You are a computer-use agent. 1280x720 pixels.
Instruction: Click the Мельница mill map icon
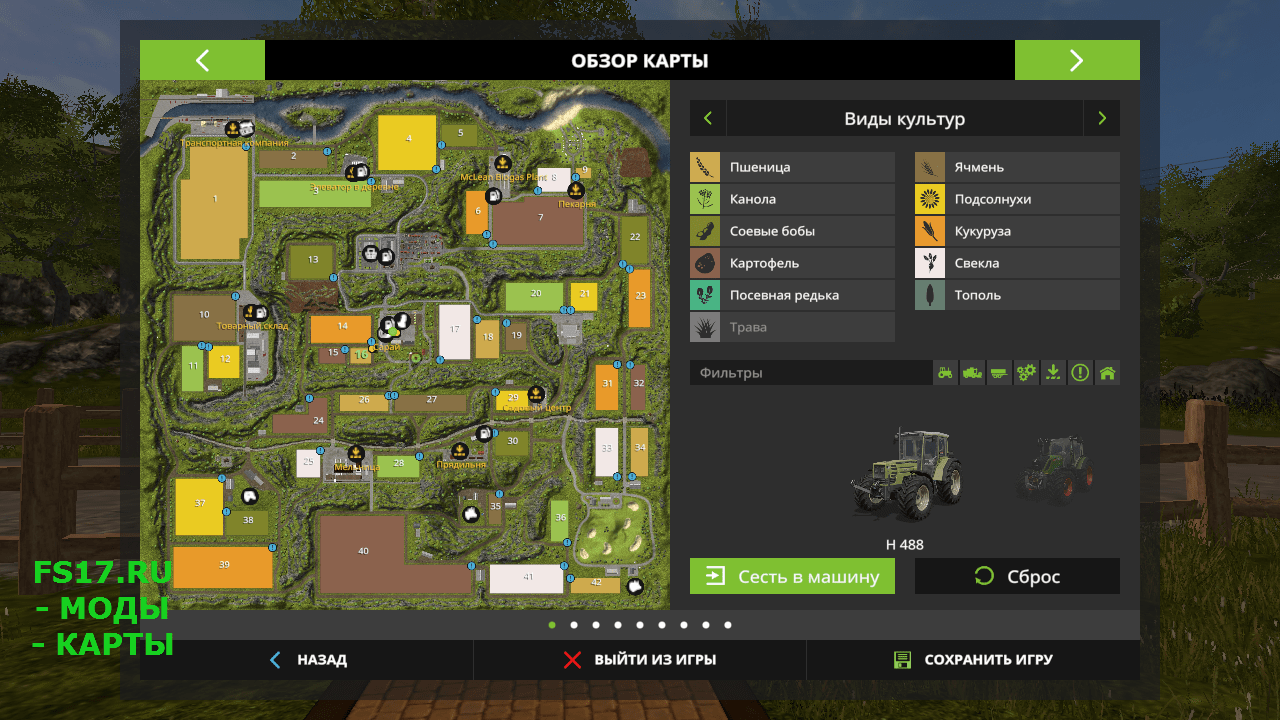[x=355, y=453]
